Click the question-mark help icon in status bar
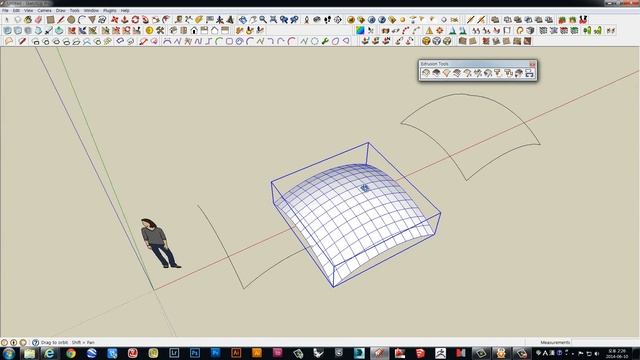 pos(36,342)
